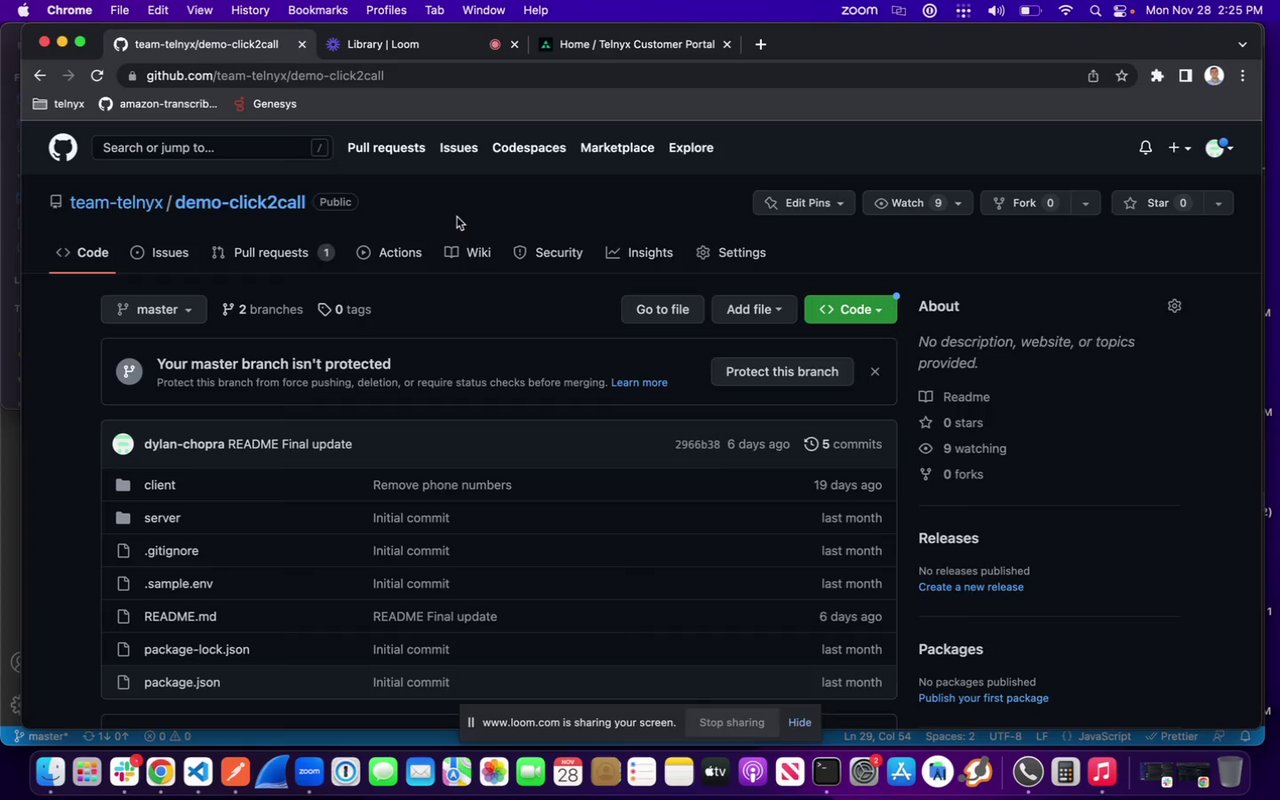Click the About settings gear icon
Image resolution: width=1280 pixels, height=800 pixels.
click(1174, 306)
